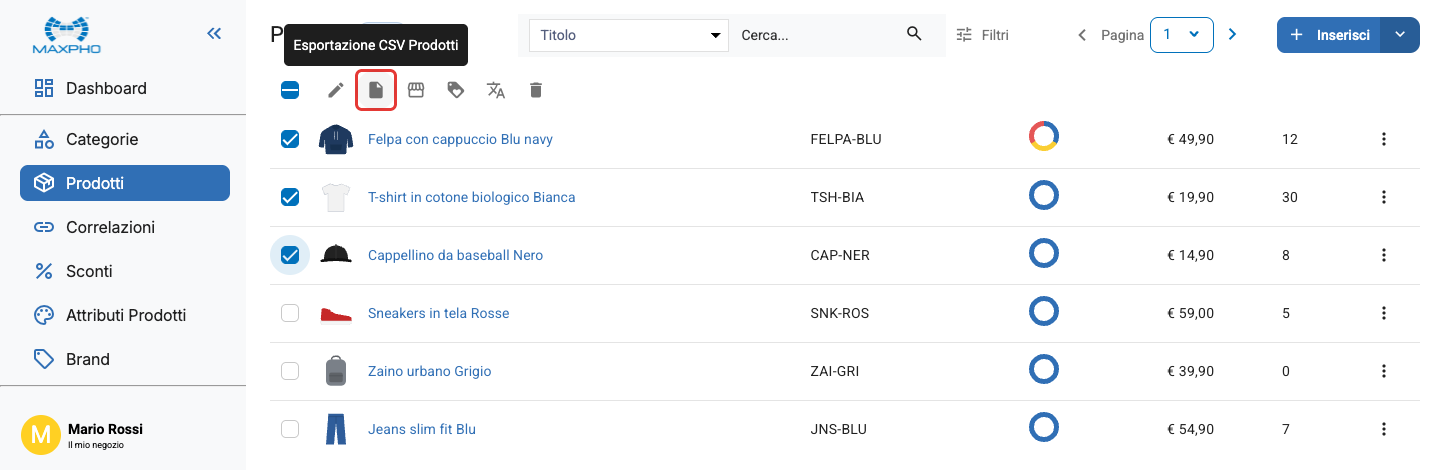This screenshot has height=470, width=1440.
Task: Open actions menu for T-shirt in cotone
Action: pyautogui.click(x=1384, y=197)
